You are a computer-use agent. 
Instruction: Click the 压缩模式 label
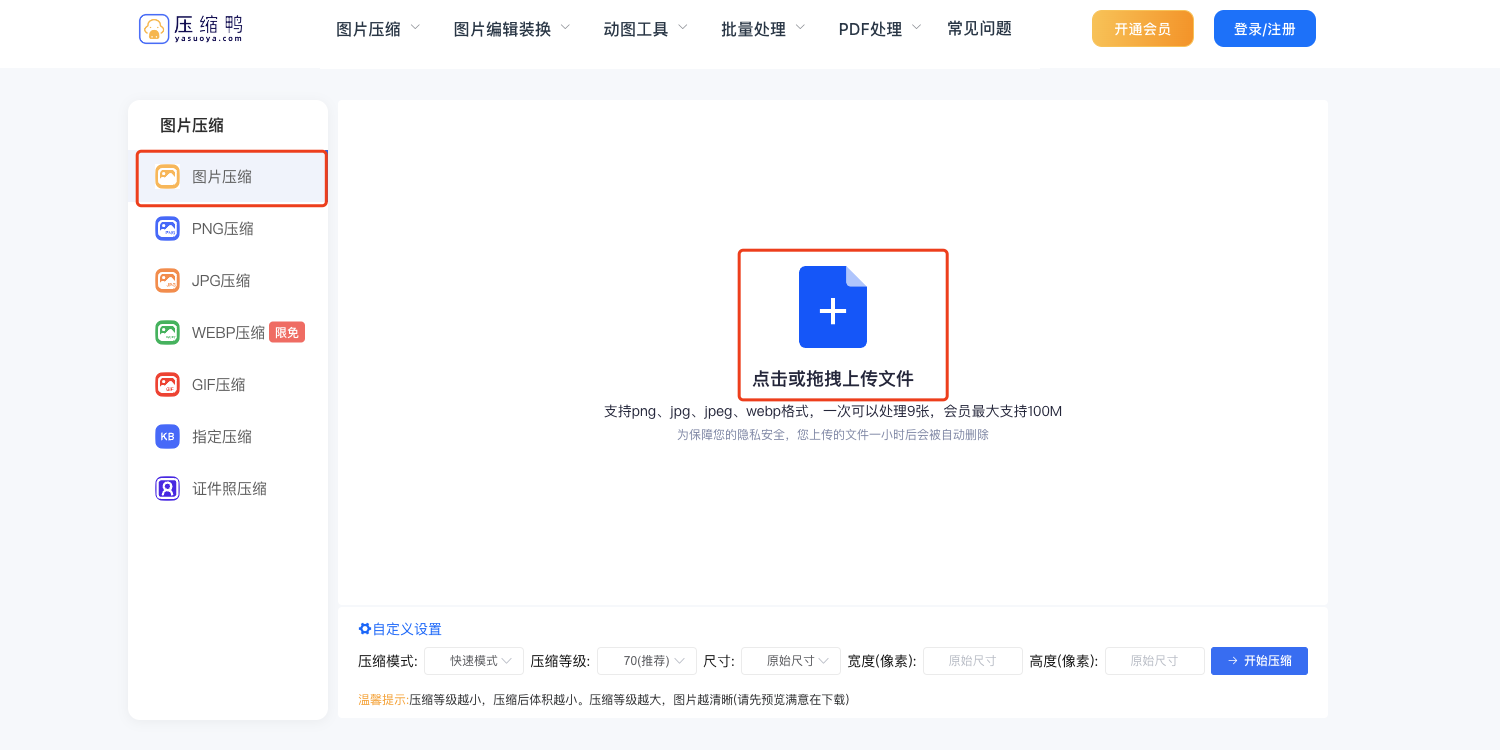pyautogui.click(x=388, y=661)
